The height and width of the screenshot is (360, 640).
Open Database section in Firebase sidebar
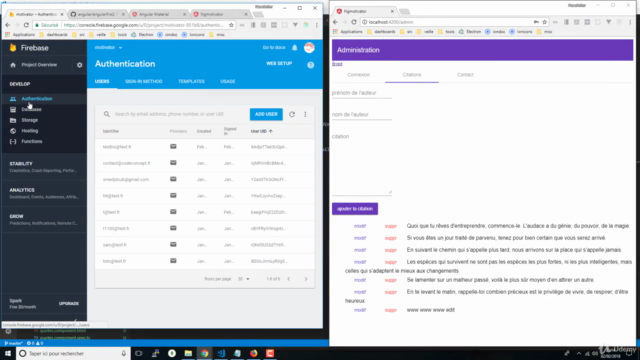coord(31,109)
